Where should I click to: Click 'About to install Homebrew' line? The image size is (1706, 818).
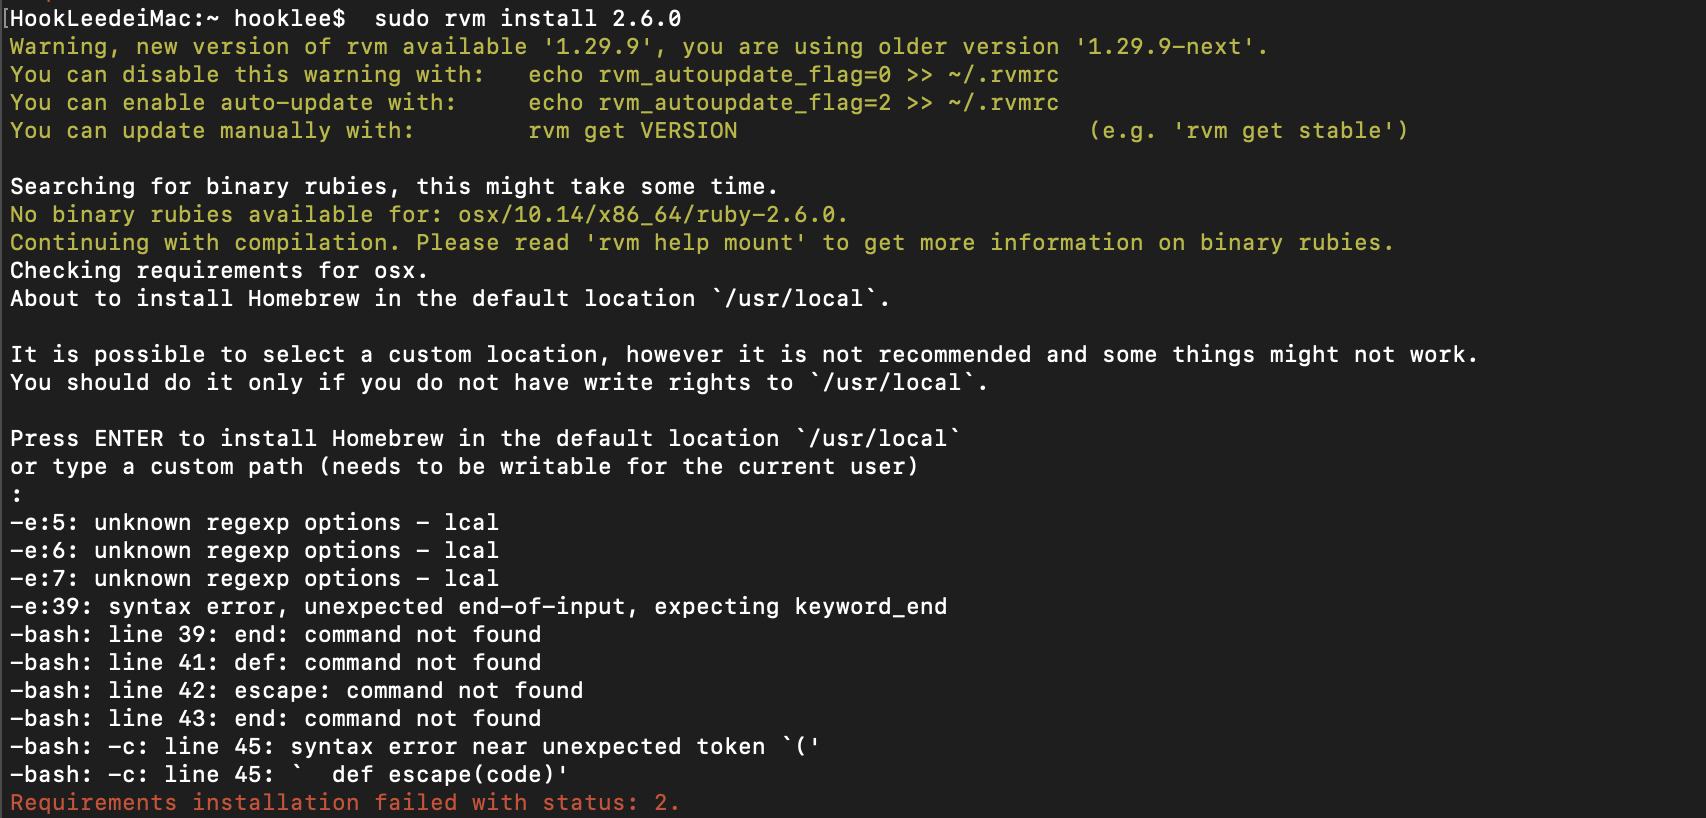(450, 298)
